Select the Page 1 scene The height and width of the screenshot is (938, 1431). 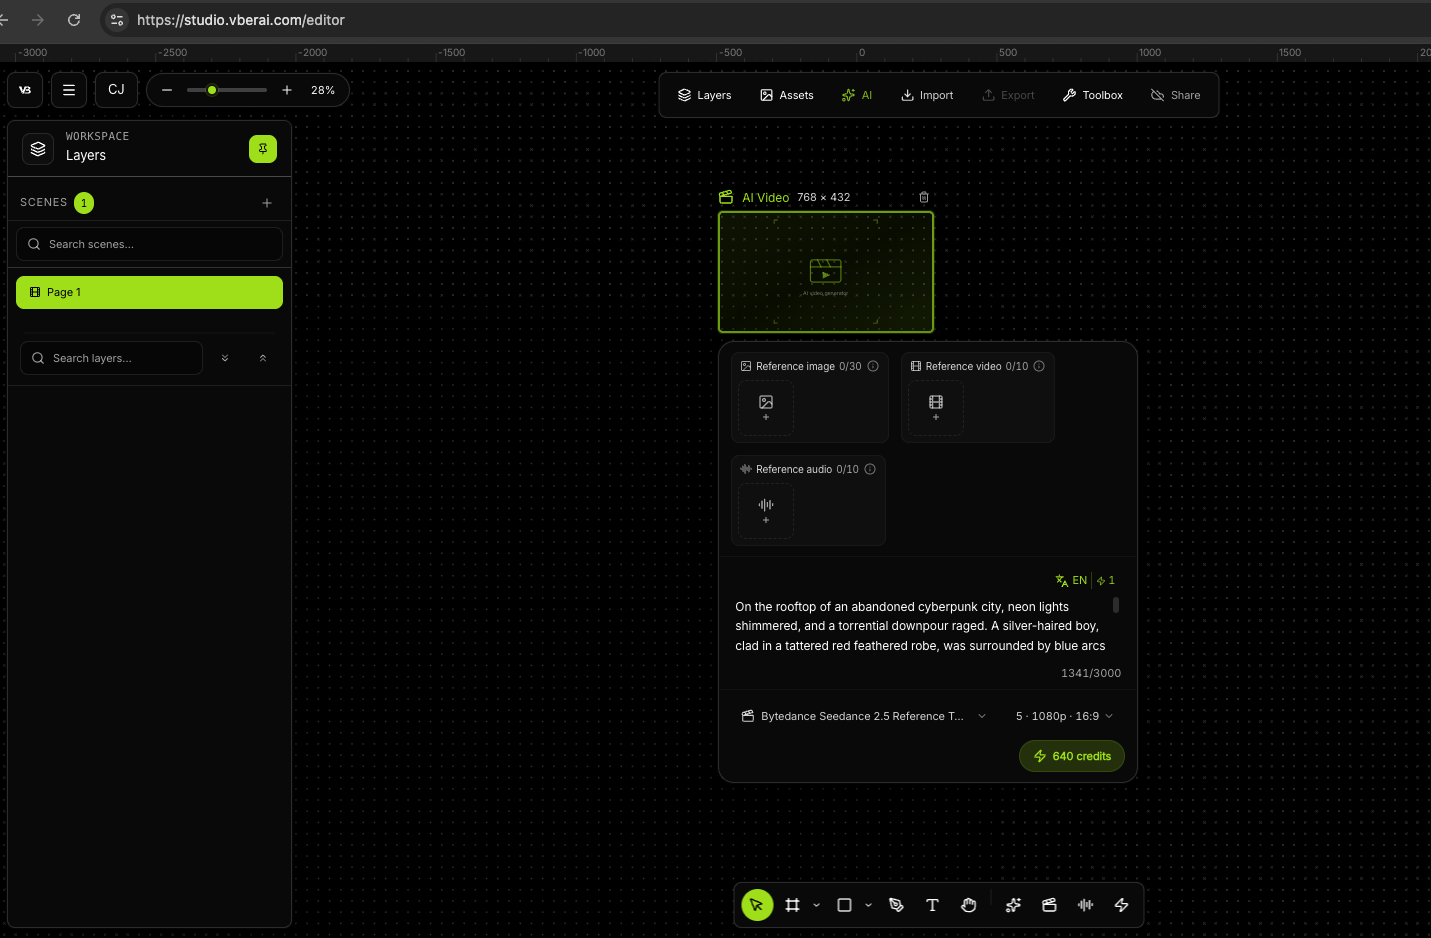click(149, 292)
